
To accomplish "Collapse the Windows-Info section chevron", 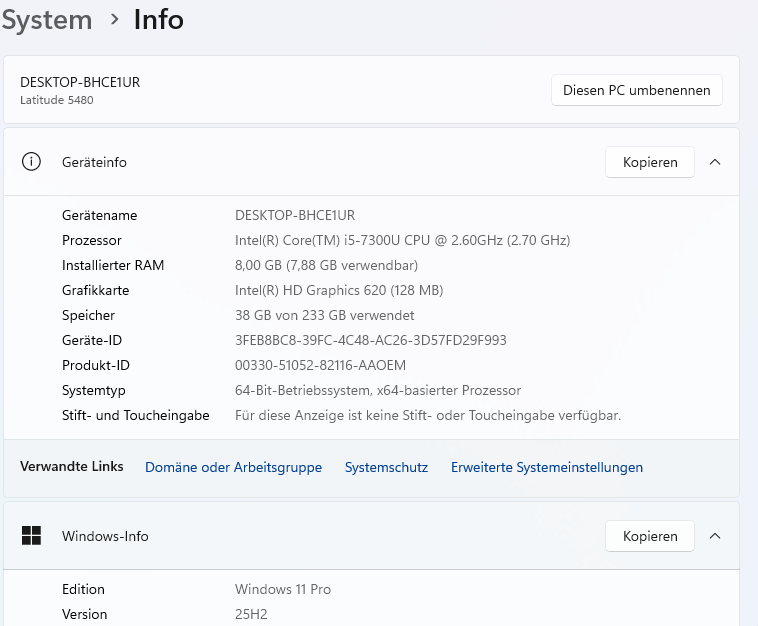I will point(715,536).
